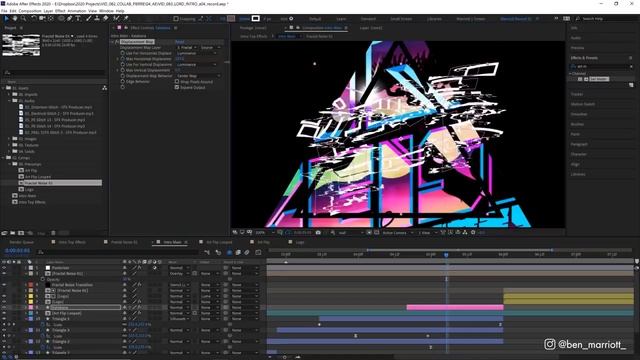640x360 pixels.
Task: Select the Brush tool
Action: (89, 18)
